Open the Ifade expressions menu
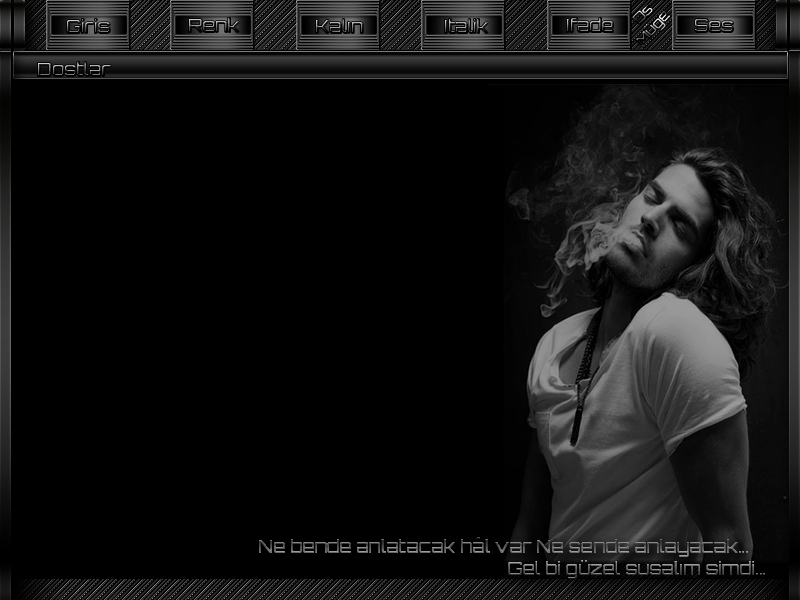This screenshot has height=600, width=800. tap(589, 26)
